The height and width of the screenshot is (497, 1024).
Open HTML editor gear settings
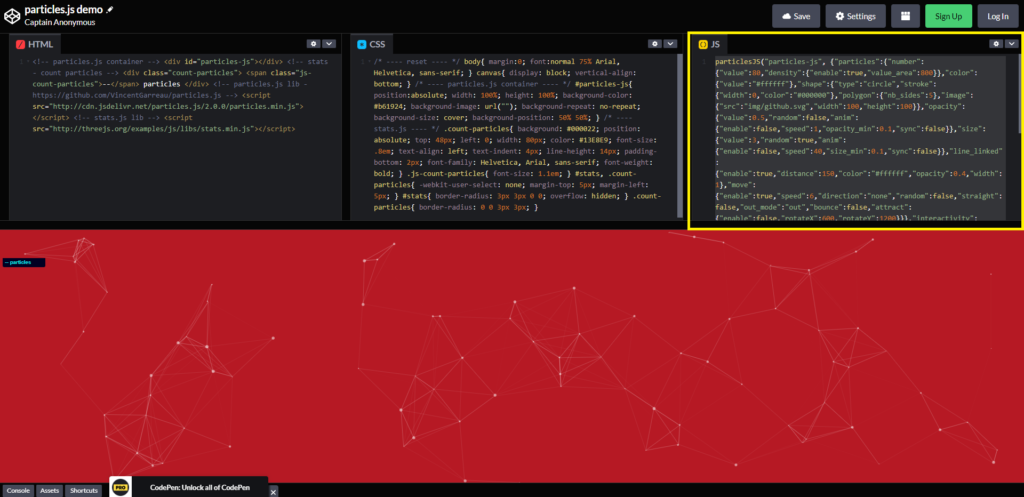point(313,44)
